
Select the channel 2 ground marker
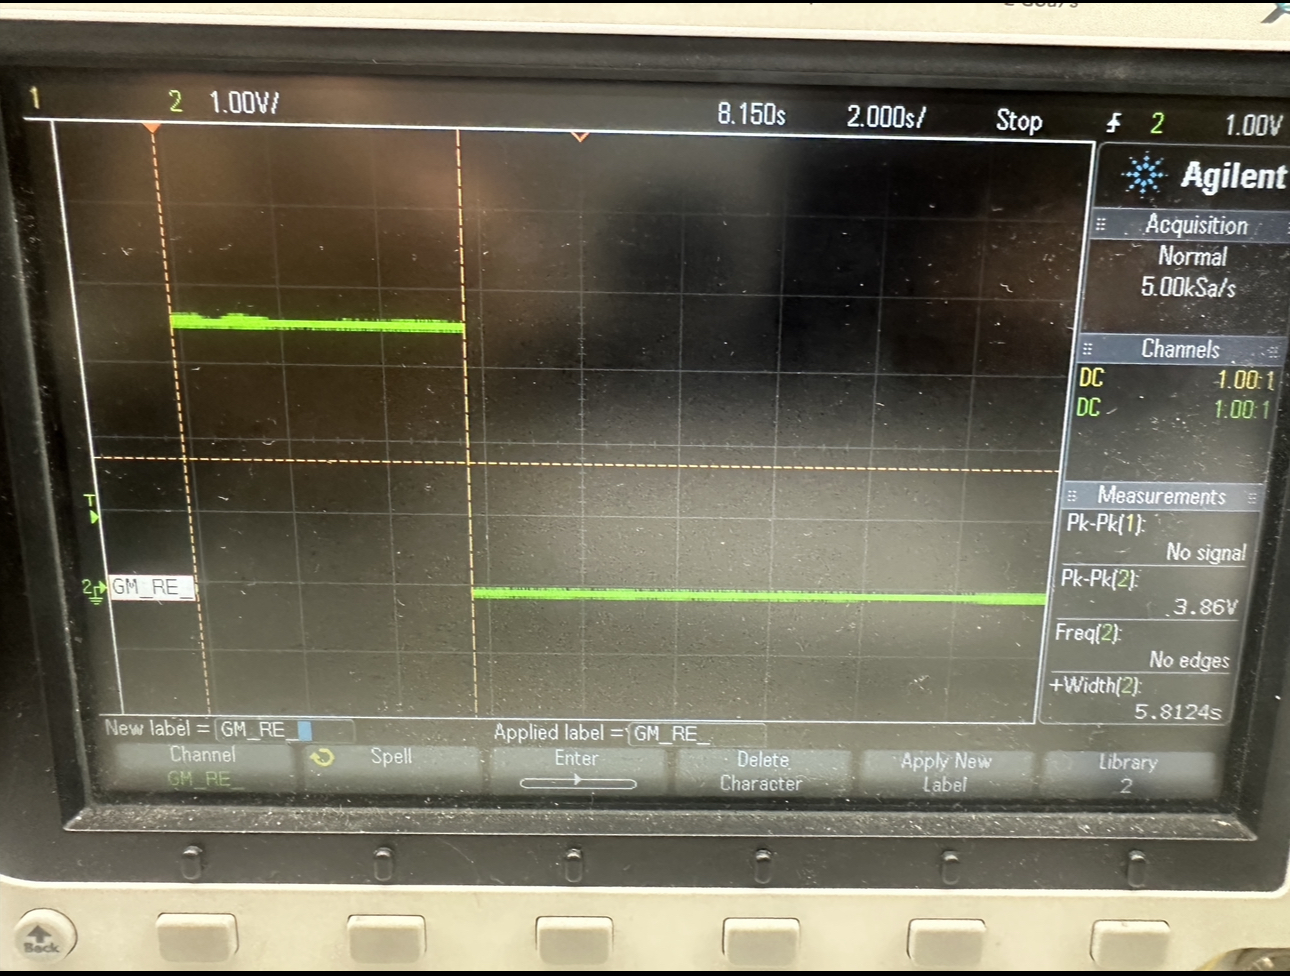pos(93,589)
